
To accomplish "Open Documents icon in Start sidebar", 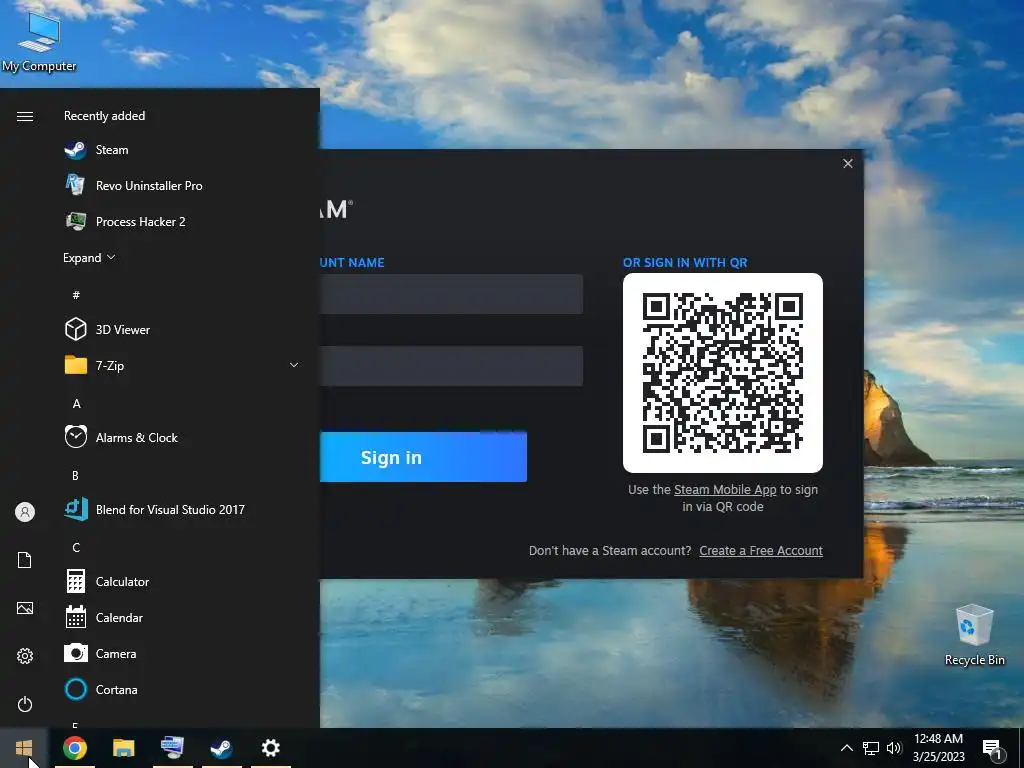I will [25, 560].
